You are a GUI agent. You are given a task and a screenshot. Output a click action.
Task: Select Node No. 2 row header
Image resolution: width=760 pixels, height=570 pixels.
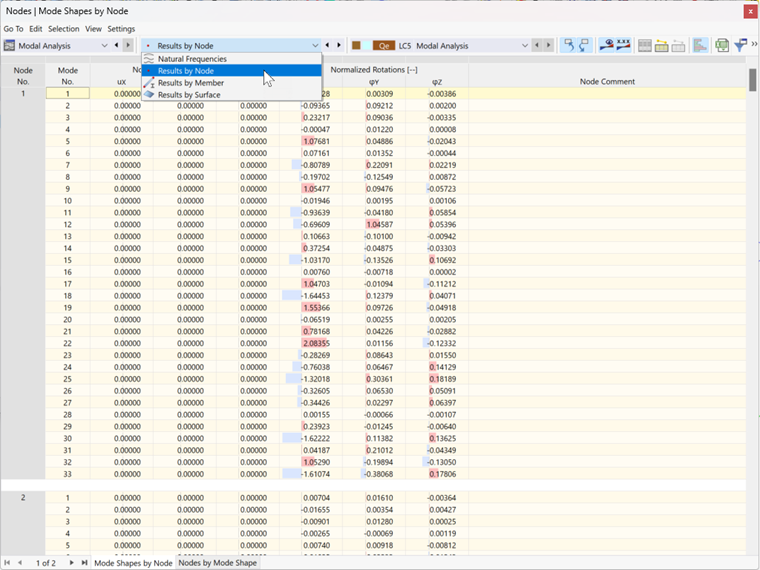pos(23,498)
